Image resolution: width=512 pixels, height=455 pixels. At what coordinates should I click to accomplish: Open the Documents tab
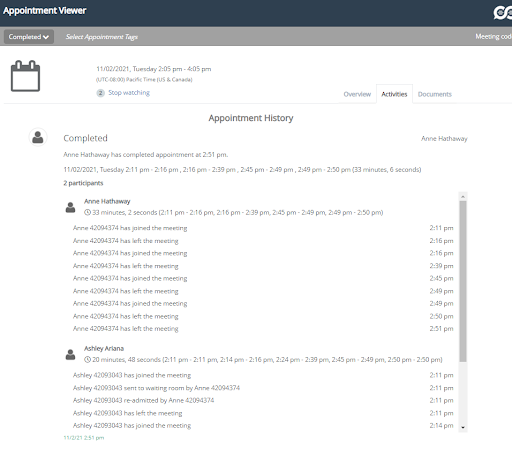pos(435,94)
